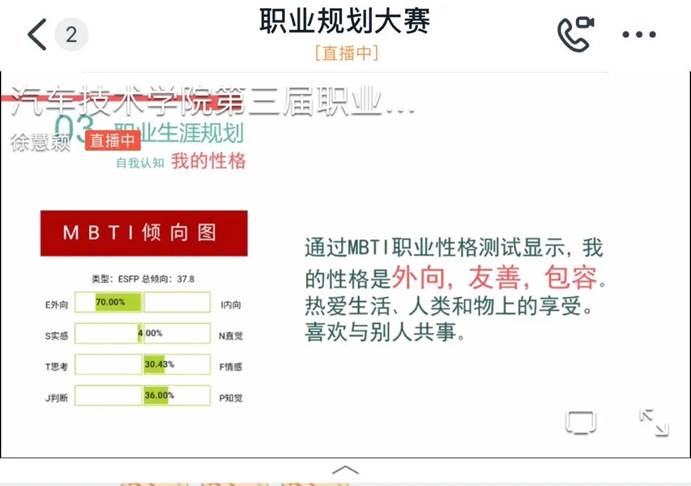The height and width of the screenshot is (486, 691).
Task: Start a voice or video call
Action: [575, 34]
